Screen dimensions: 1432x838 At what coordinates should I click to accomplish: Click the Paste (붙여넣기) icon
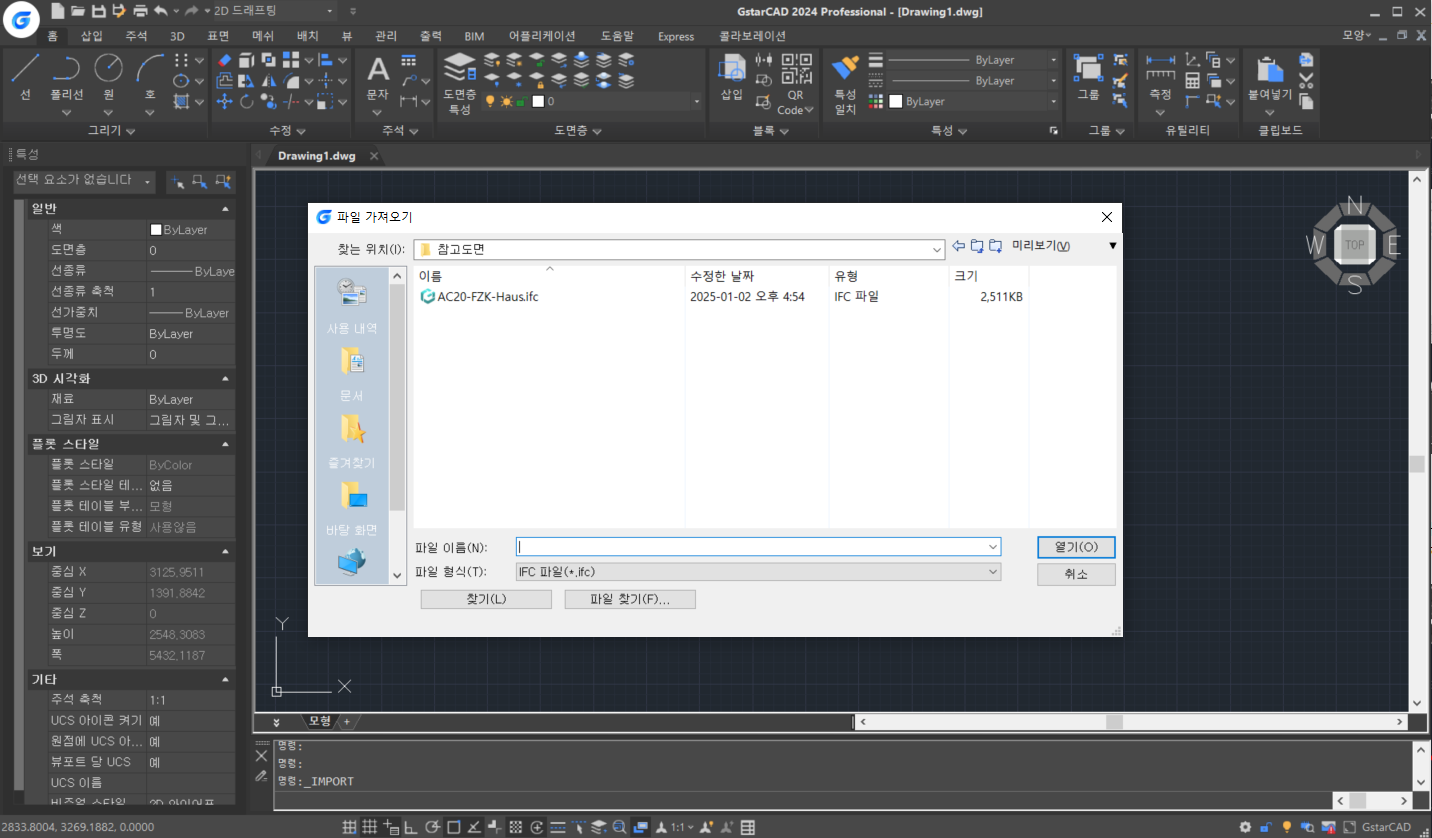pos(1270,78)
